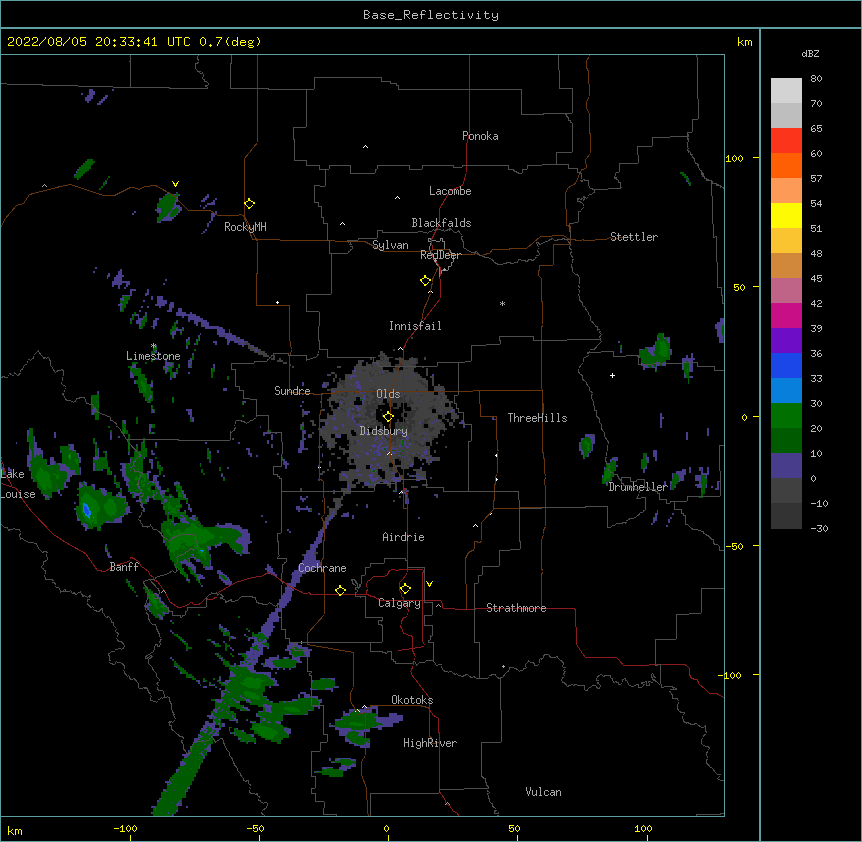Click the 0 tick on the horizontal km axis
Image resolution: width=862 pixels, height=842 pixels.
[x=386, y=828]
